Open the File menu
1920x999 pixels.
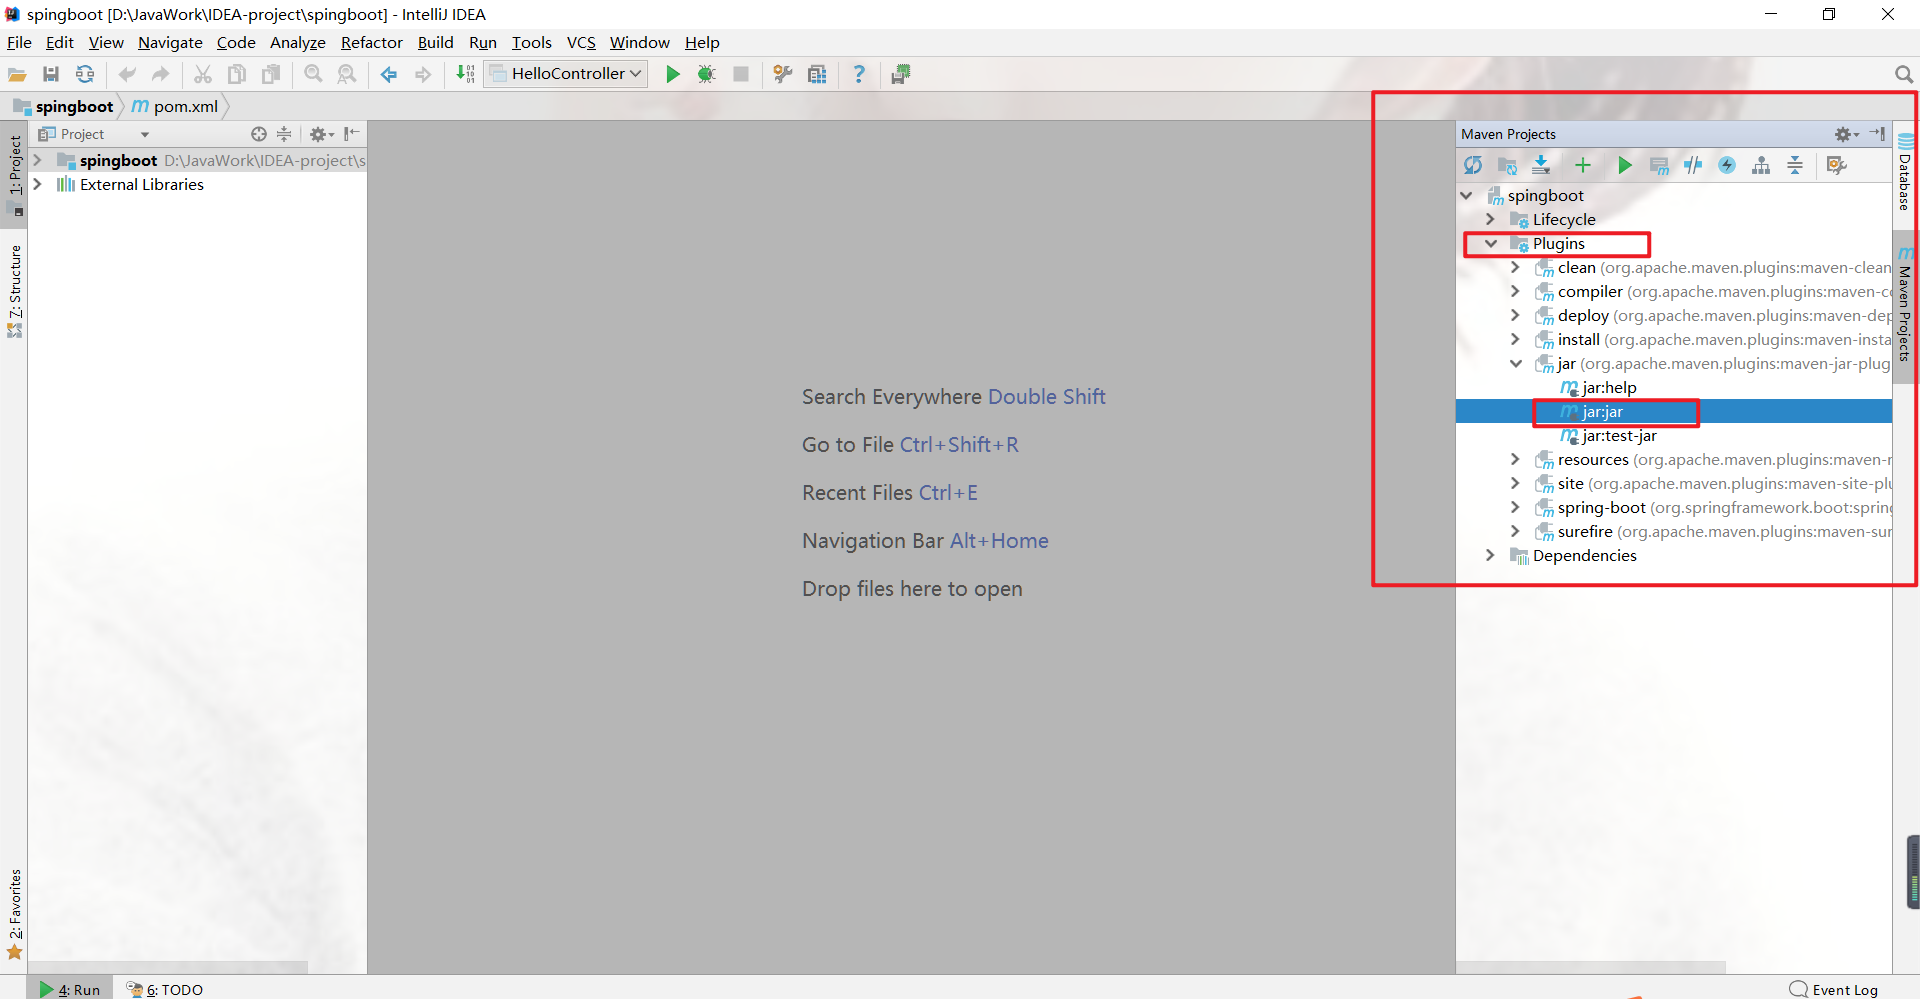[x=19, y=42]
